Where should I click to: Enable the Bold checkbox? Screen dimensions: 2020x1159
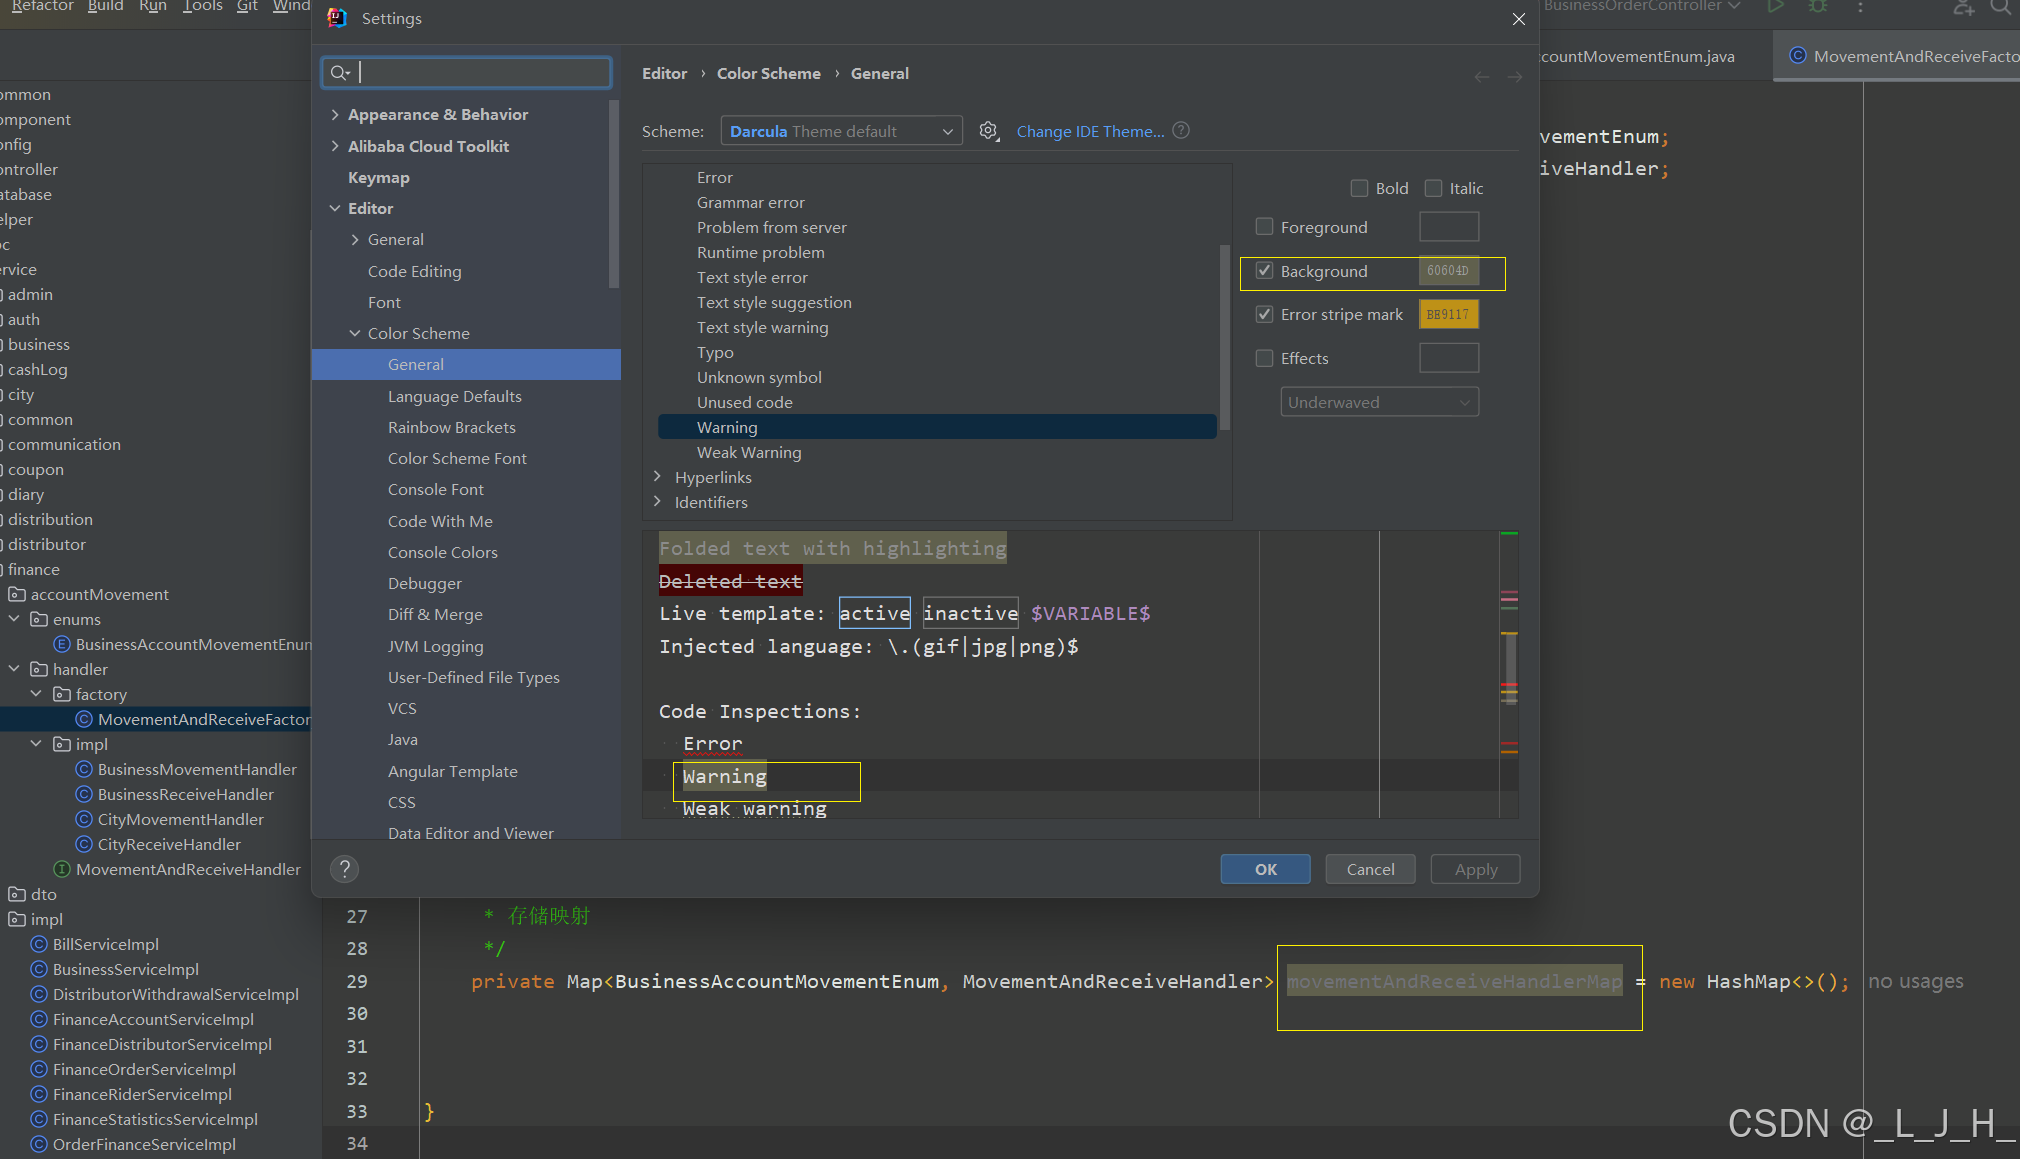tap(1359, 188)
